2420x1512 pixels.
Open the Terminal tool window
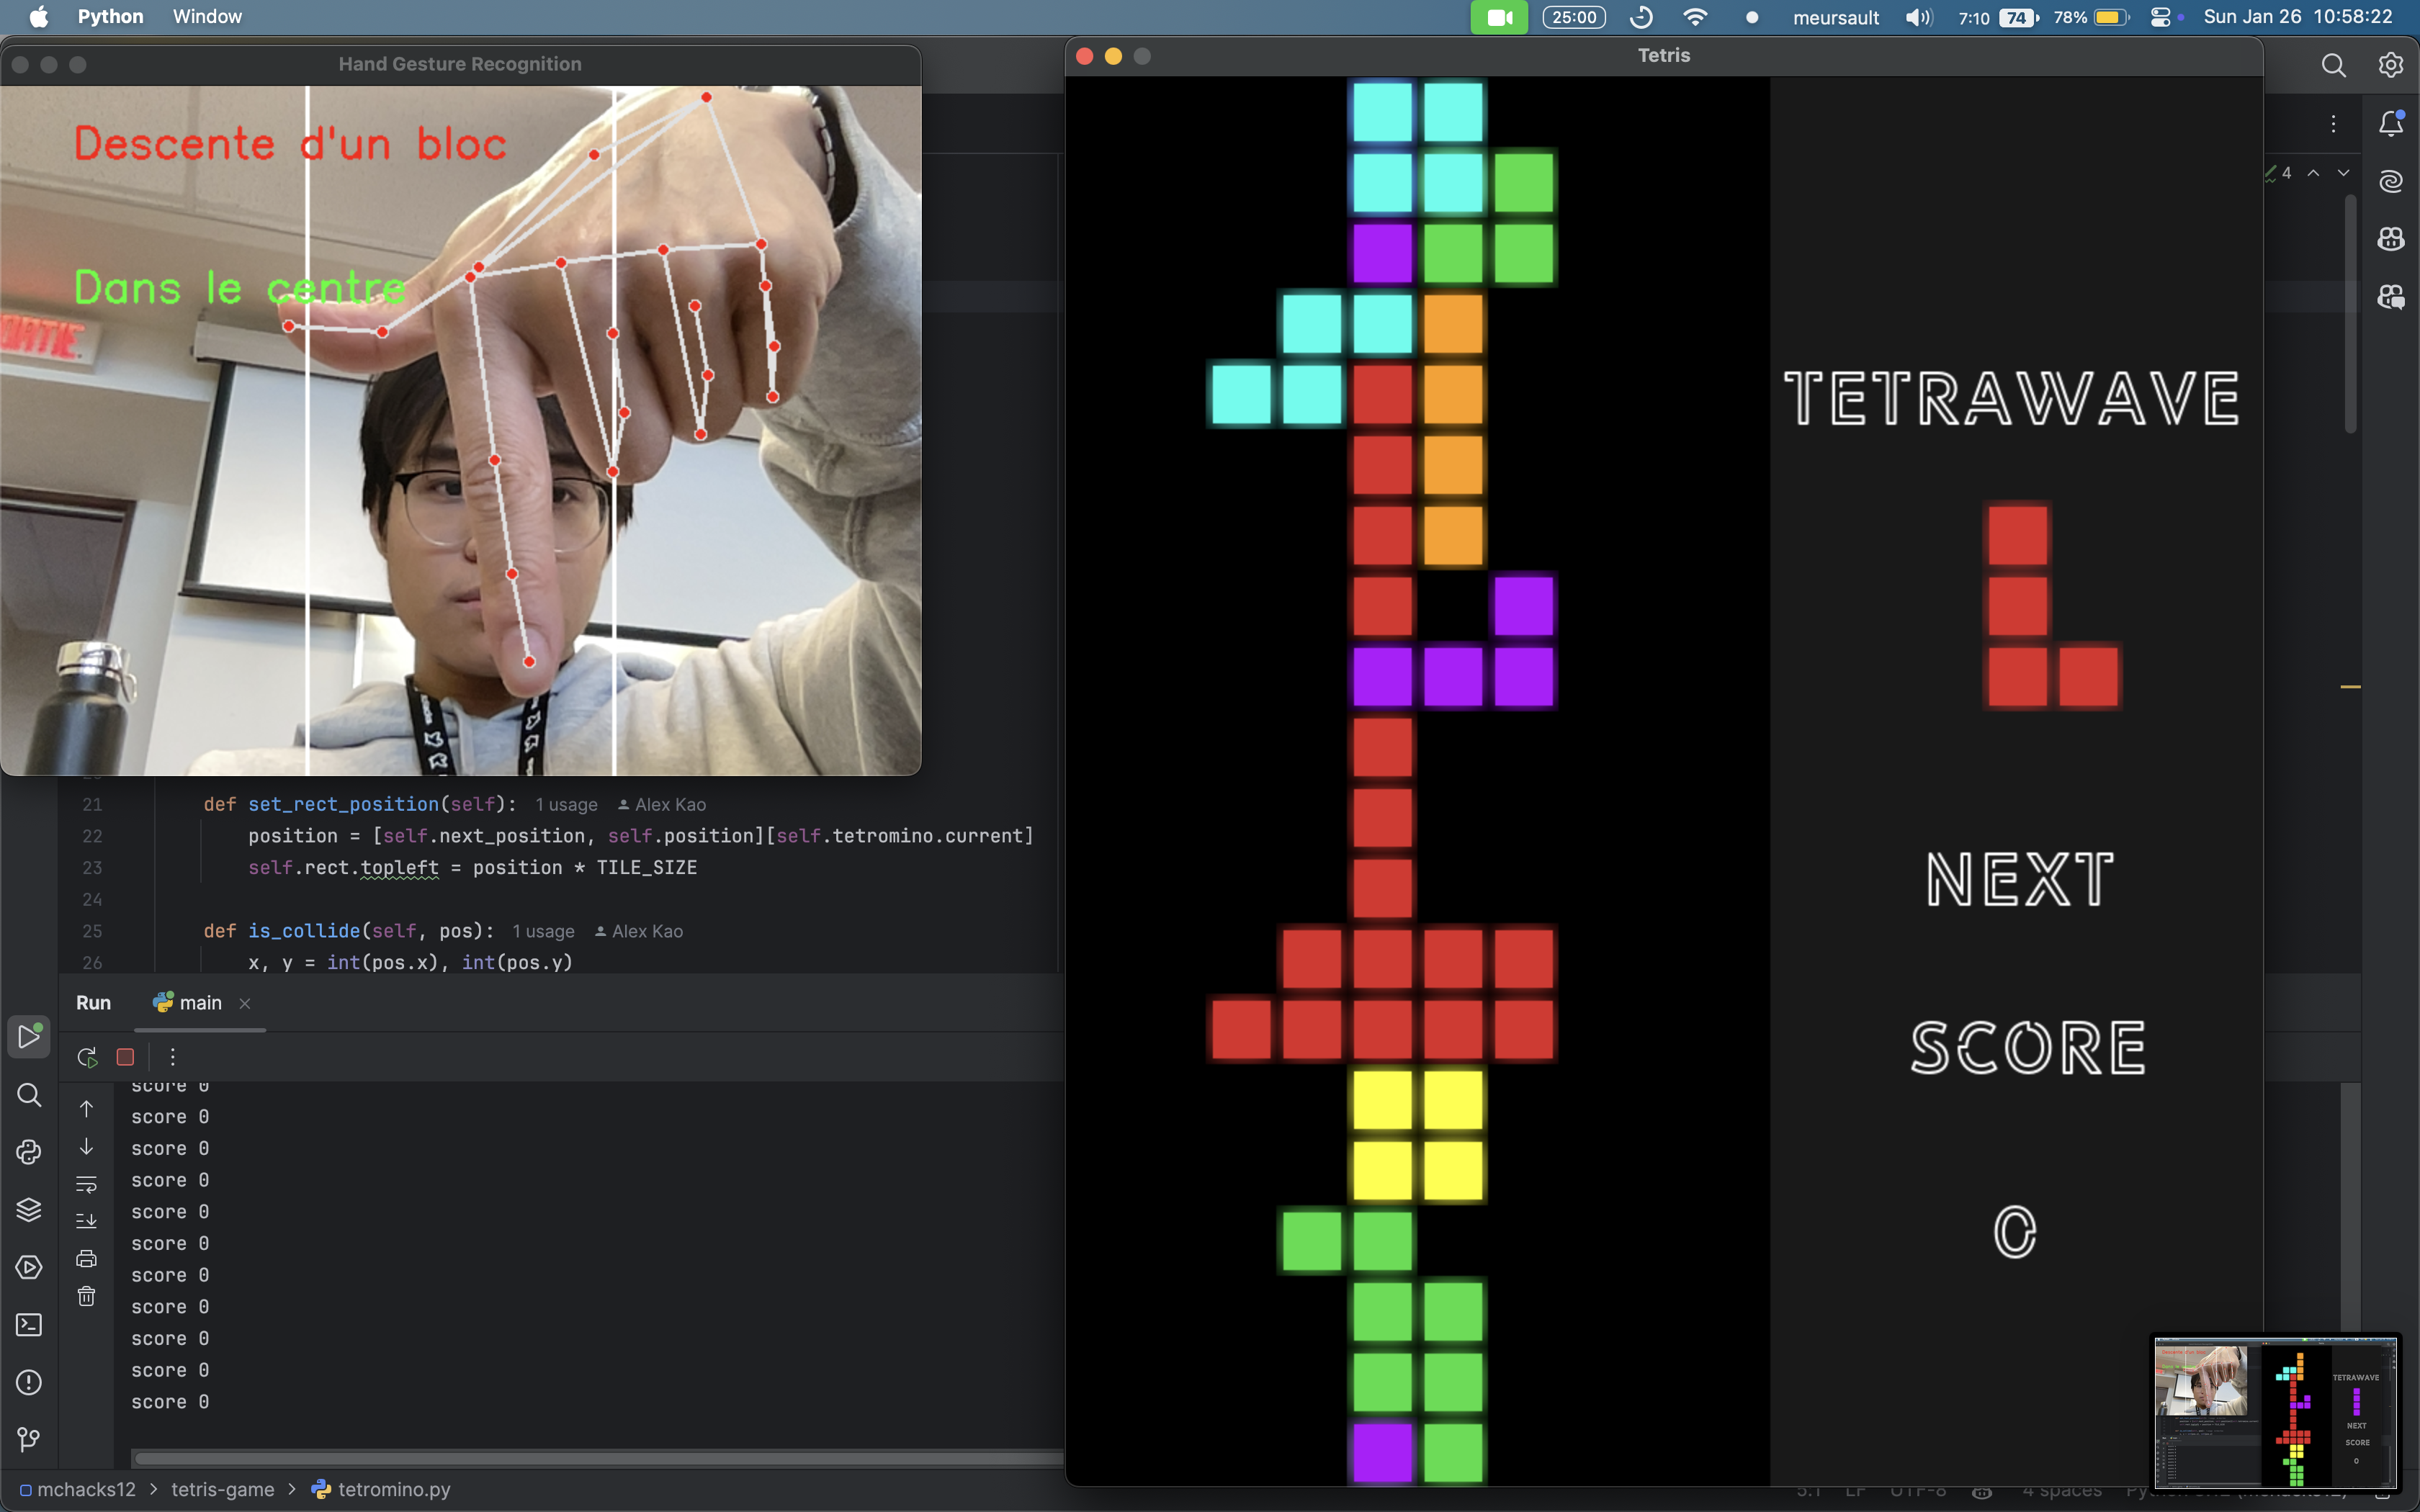[29, 1325]
